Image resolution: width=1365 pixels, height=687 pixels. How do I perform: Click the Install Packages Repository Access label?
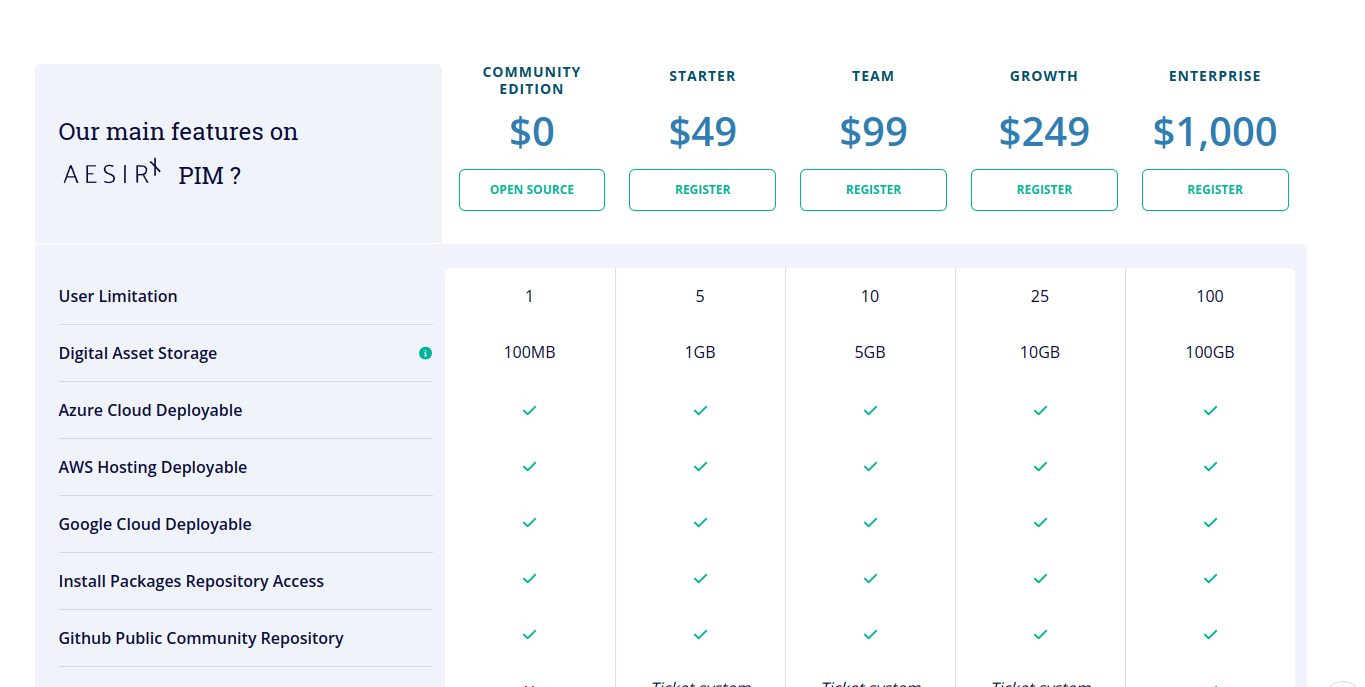point(191,581)
